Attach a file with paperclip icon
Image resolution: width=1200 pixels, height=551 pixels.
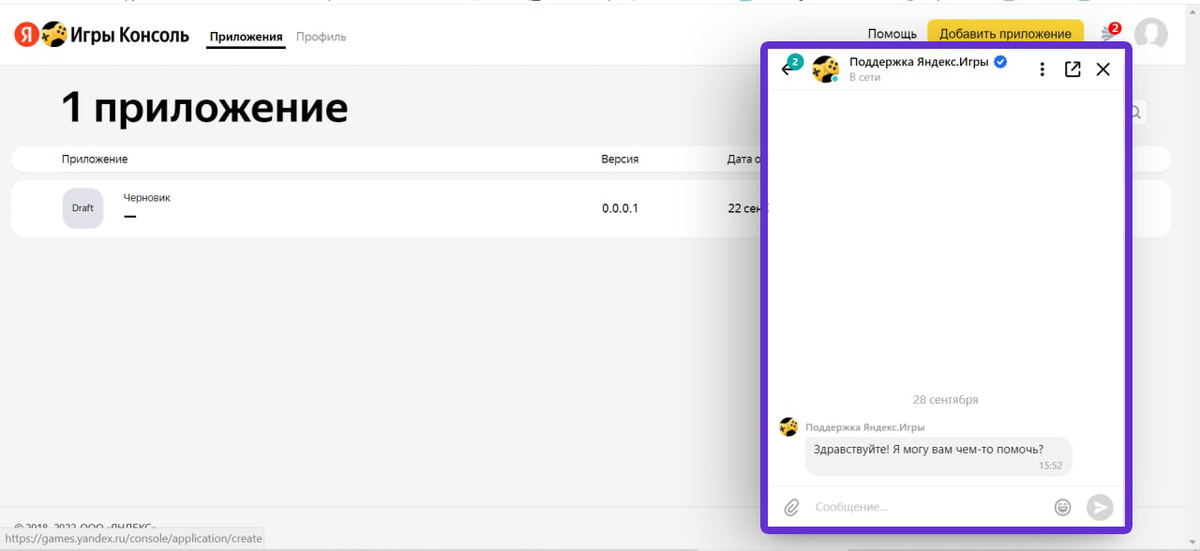click(791, 507)
